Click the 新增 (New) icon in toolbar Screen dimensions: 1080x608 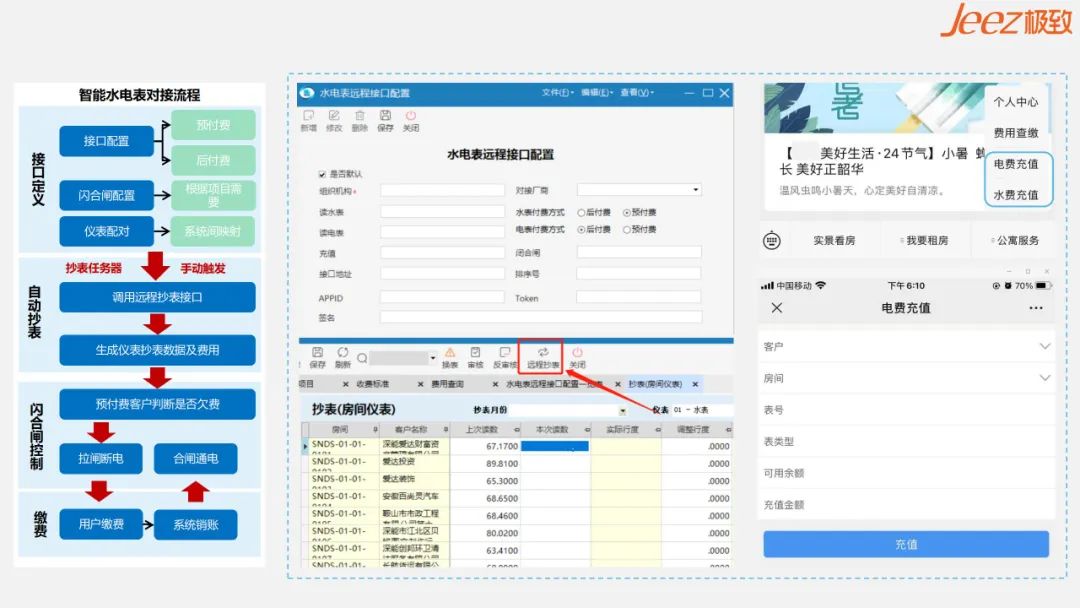coord(307,120)
